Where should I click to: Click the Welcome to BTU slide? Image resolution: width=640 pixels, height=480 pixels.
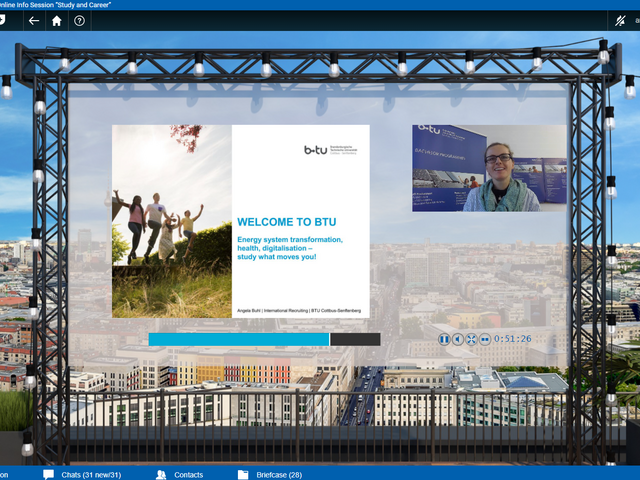pos(241,221)
